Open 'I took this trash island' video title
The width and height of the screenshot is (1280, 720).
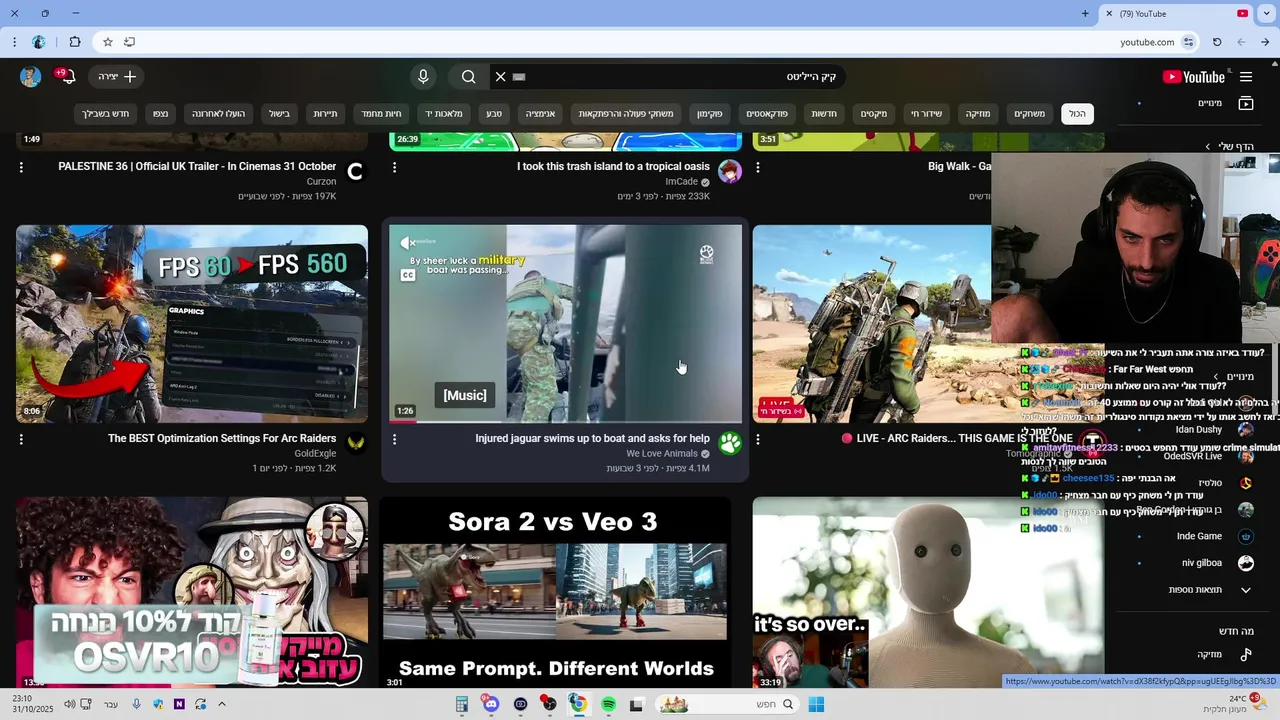[613, 167]
